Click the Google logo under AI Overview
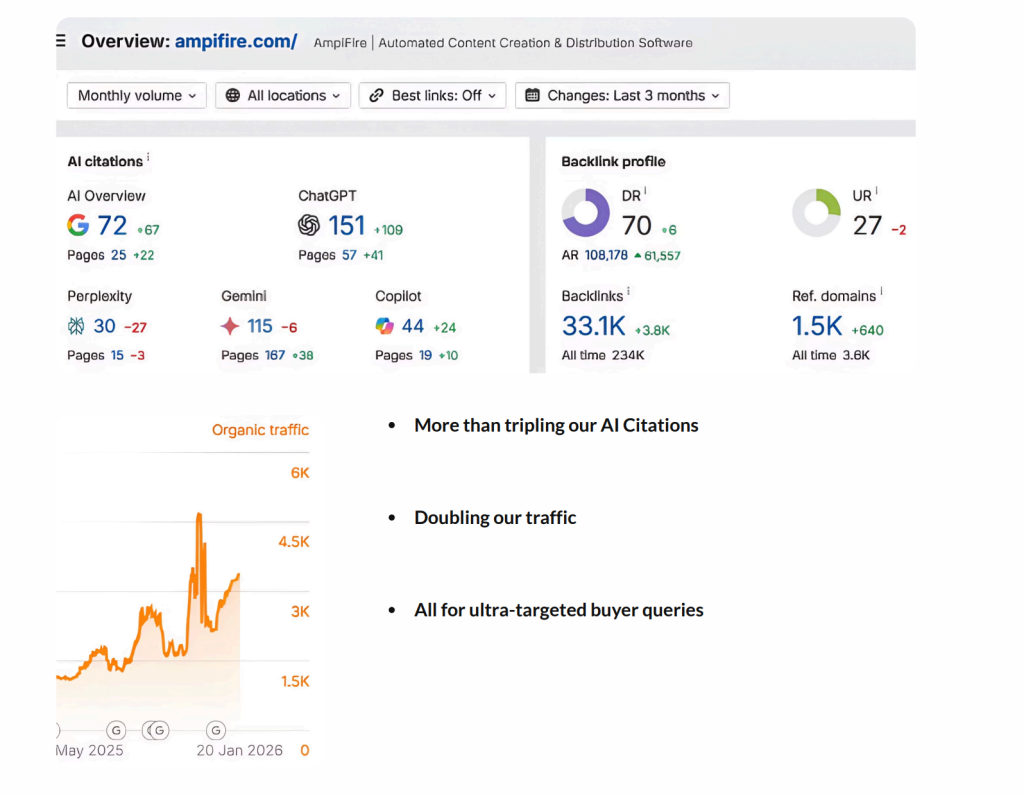The width and height of the screenshot is (1024, 794). pos(78,225)
